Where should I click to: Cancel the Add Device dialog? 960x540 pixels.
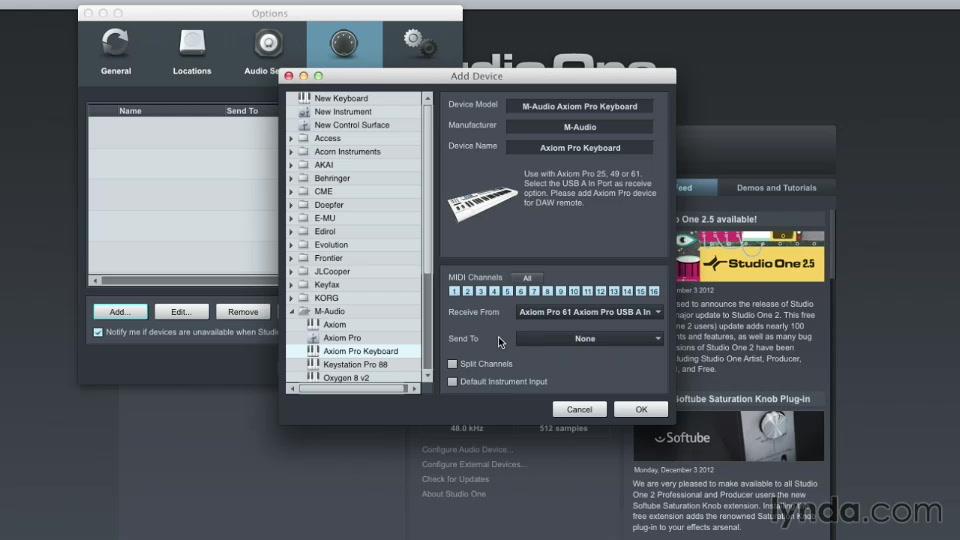tap(579, 409)
